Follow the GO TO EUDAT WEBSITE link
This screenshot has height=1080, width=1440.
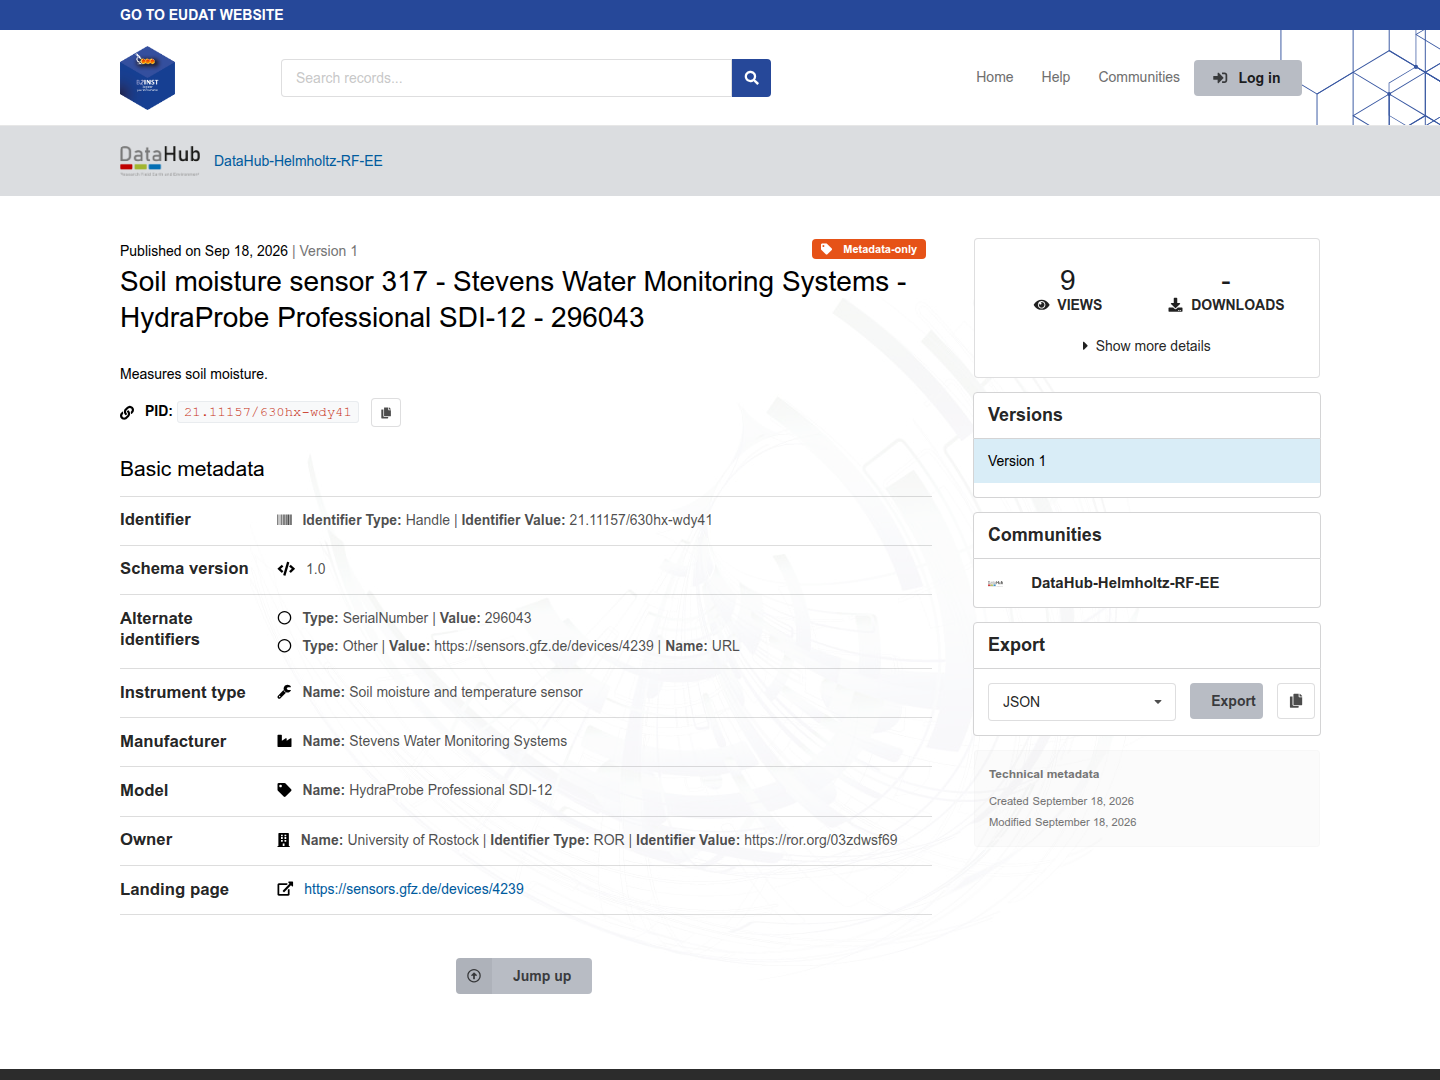[x=202, y=15]
